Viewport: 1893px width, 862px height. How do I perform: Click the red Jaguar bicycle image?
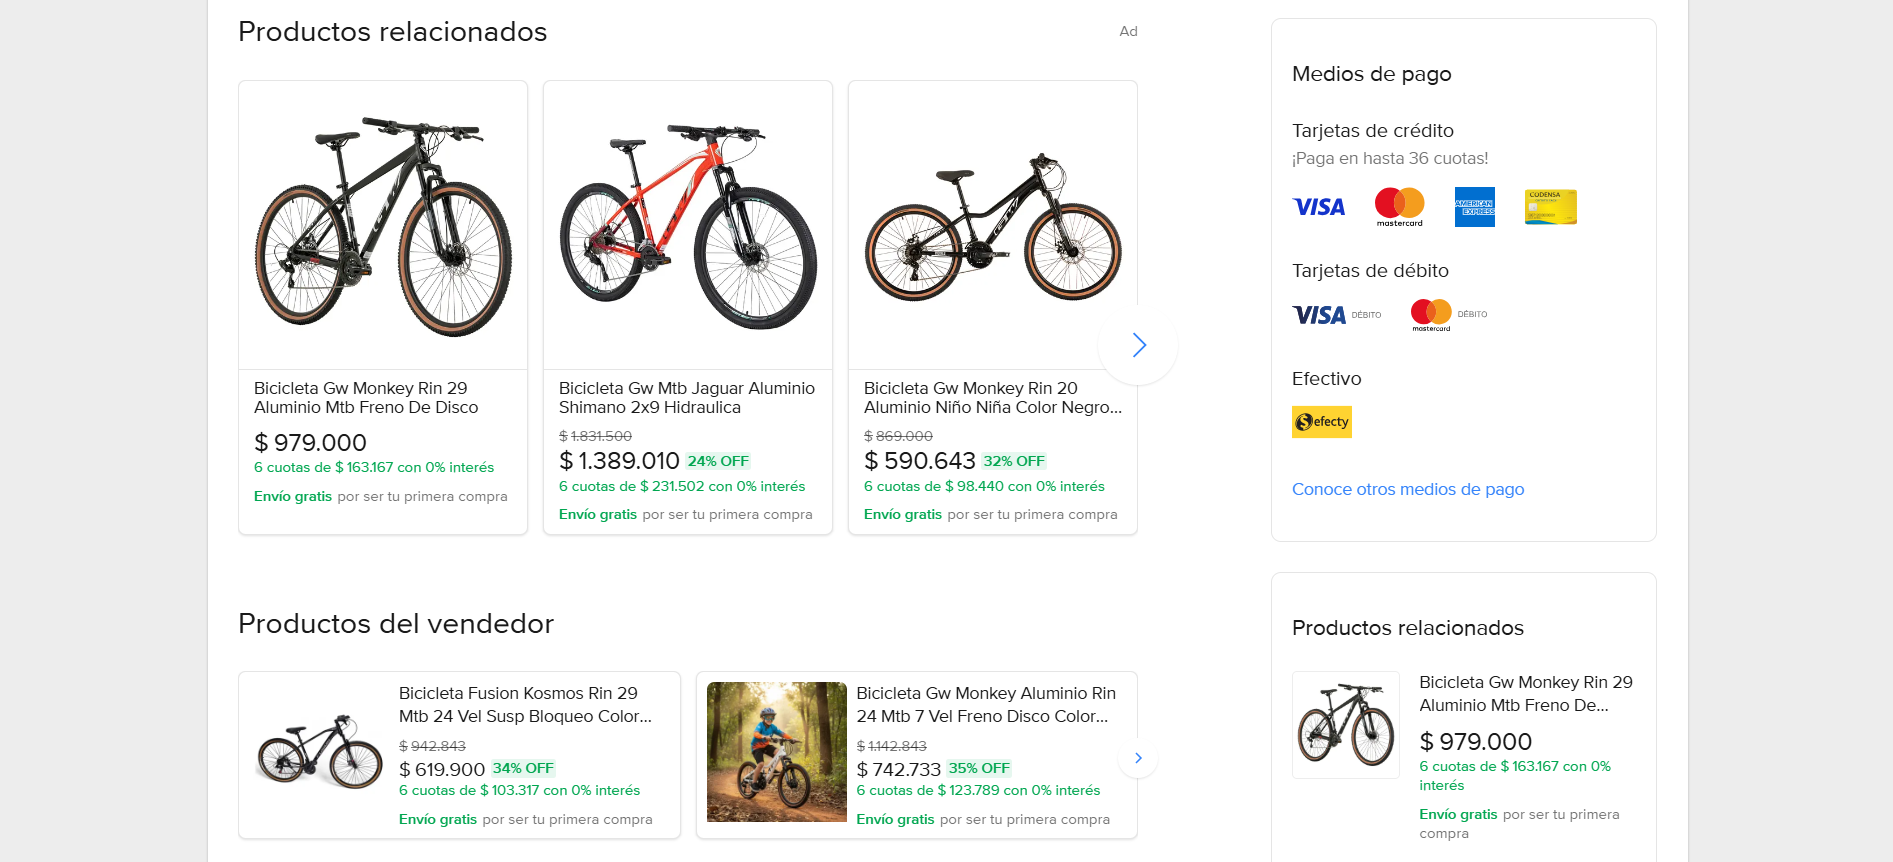[688, 226]
